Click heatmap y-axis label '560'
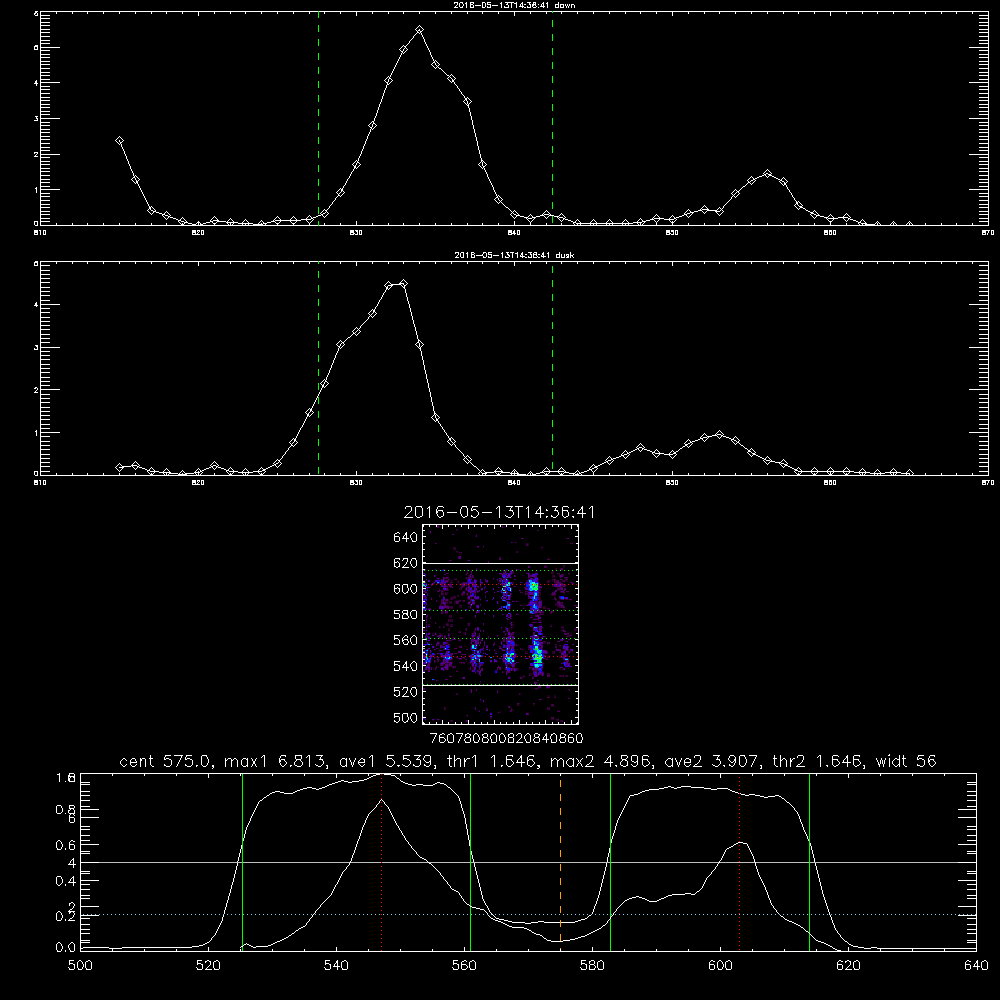The image size is (1000, 1000). pos(405,640)
